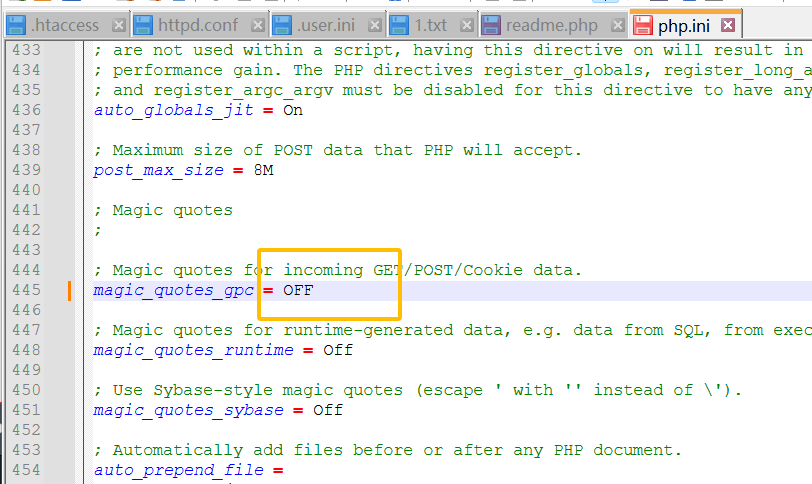This screenshot has width=812, height=484.
Task: Click the Off value of magic_quotes_runtime
Action: pyautogui.click(x=338, y=350)
